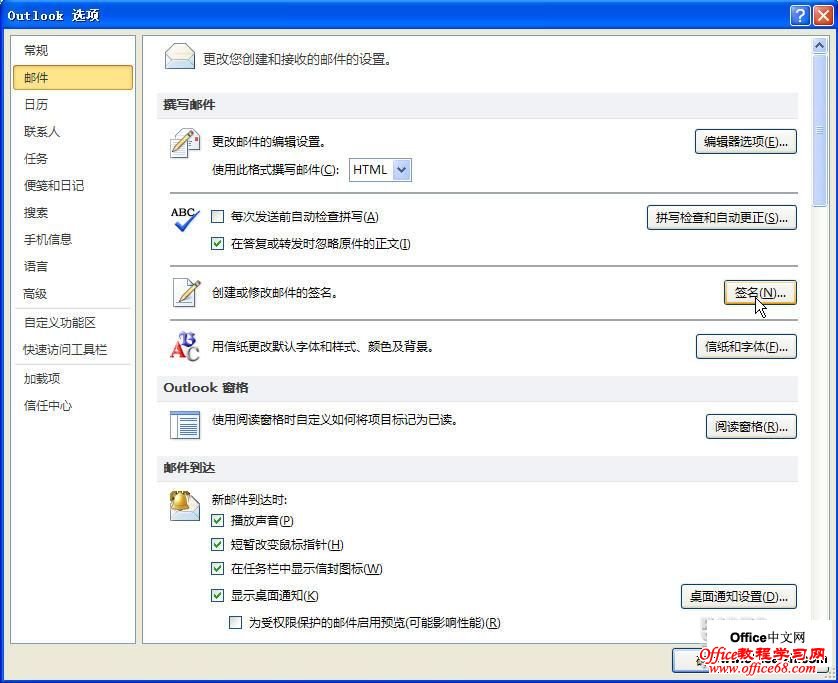Open 桌面通知设置(D)... dialog

point(739,596)
